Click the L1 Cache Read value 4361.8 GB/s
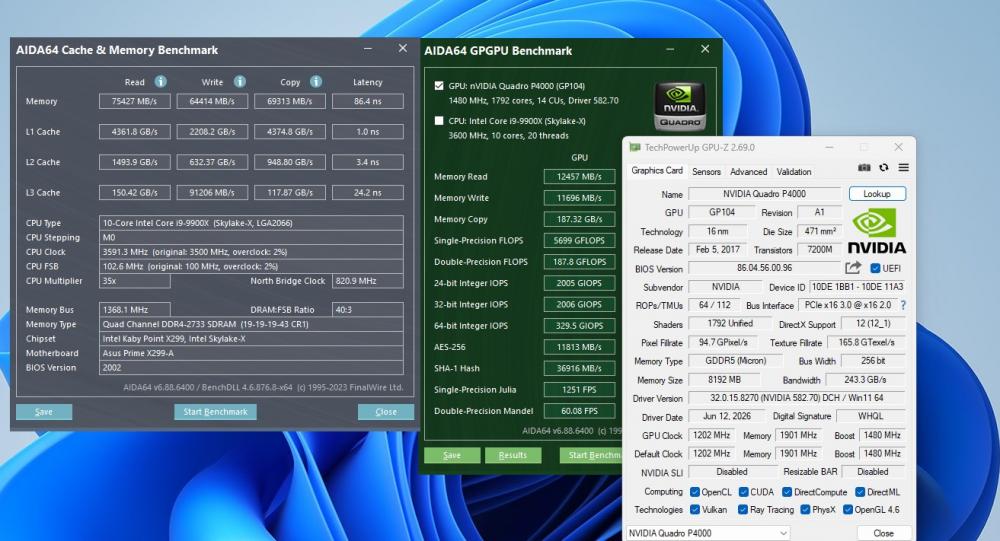Viewport: 1000px width, 541px height. (135, 132)
